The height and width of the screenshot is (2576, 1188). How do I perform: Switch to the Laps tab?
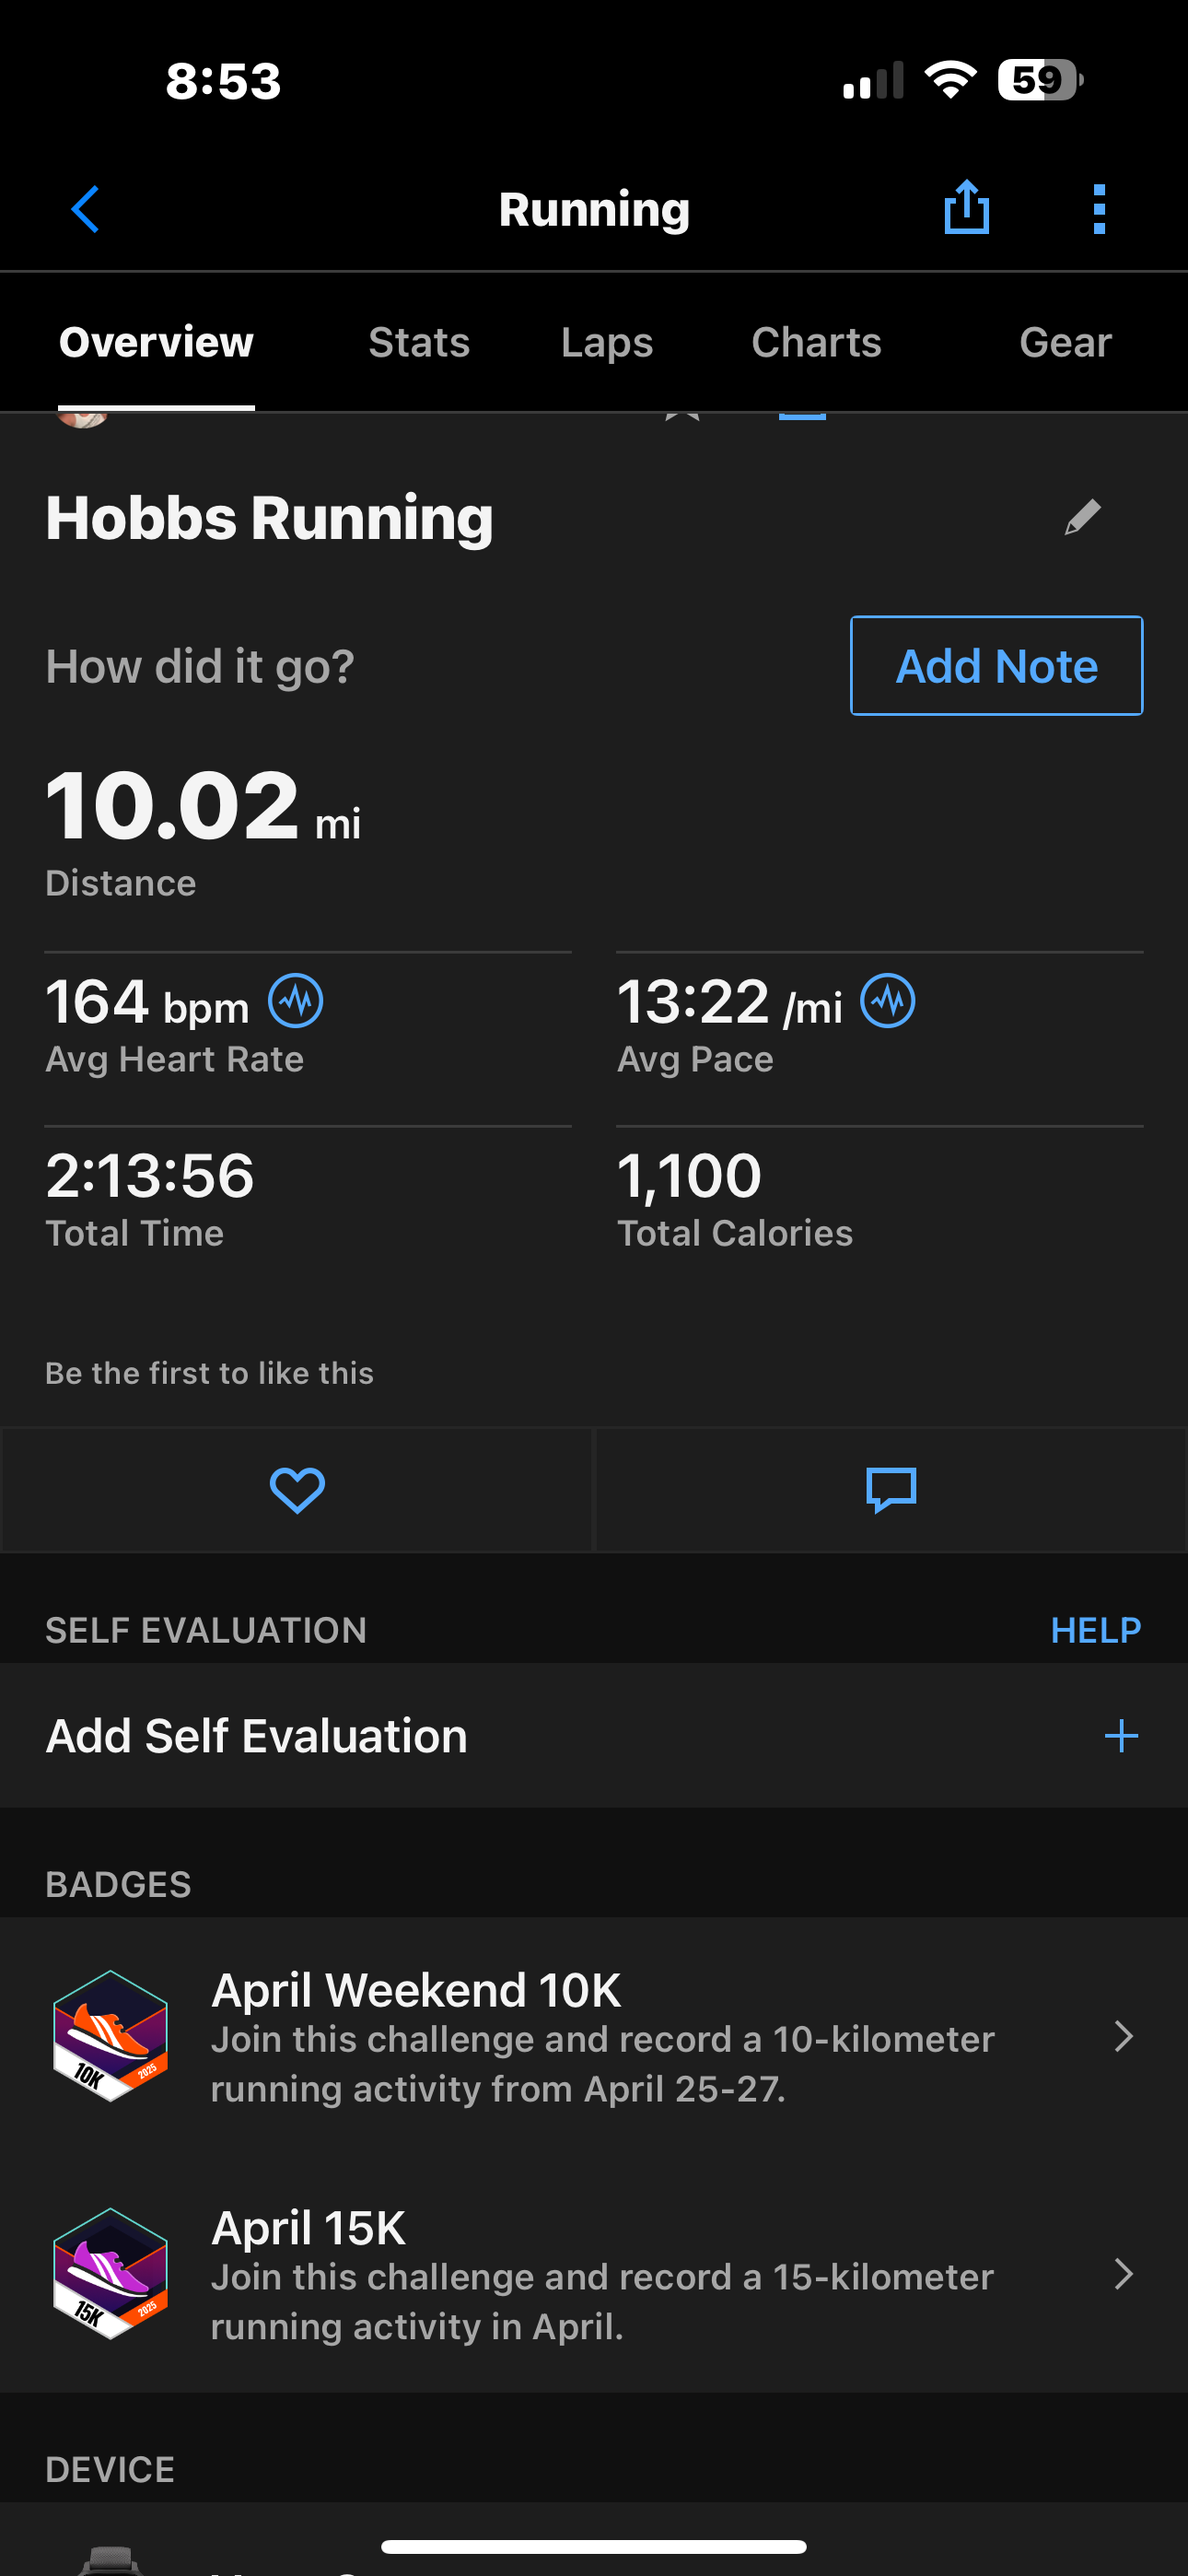(607, 342)
